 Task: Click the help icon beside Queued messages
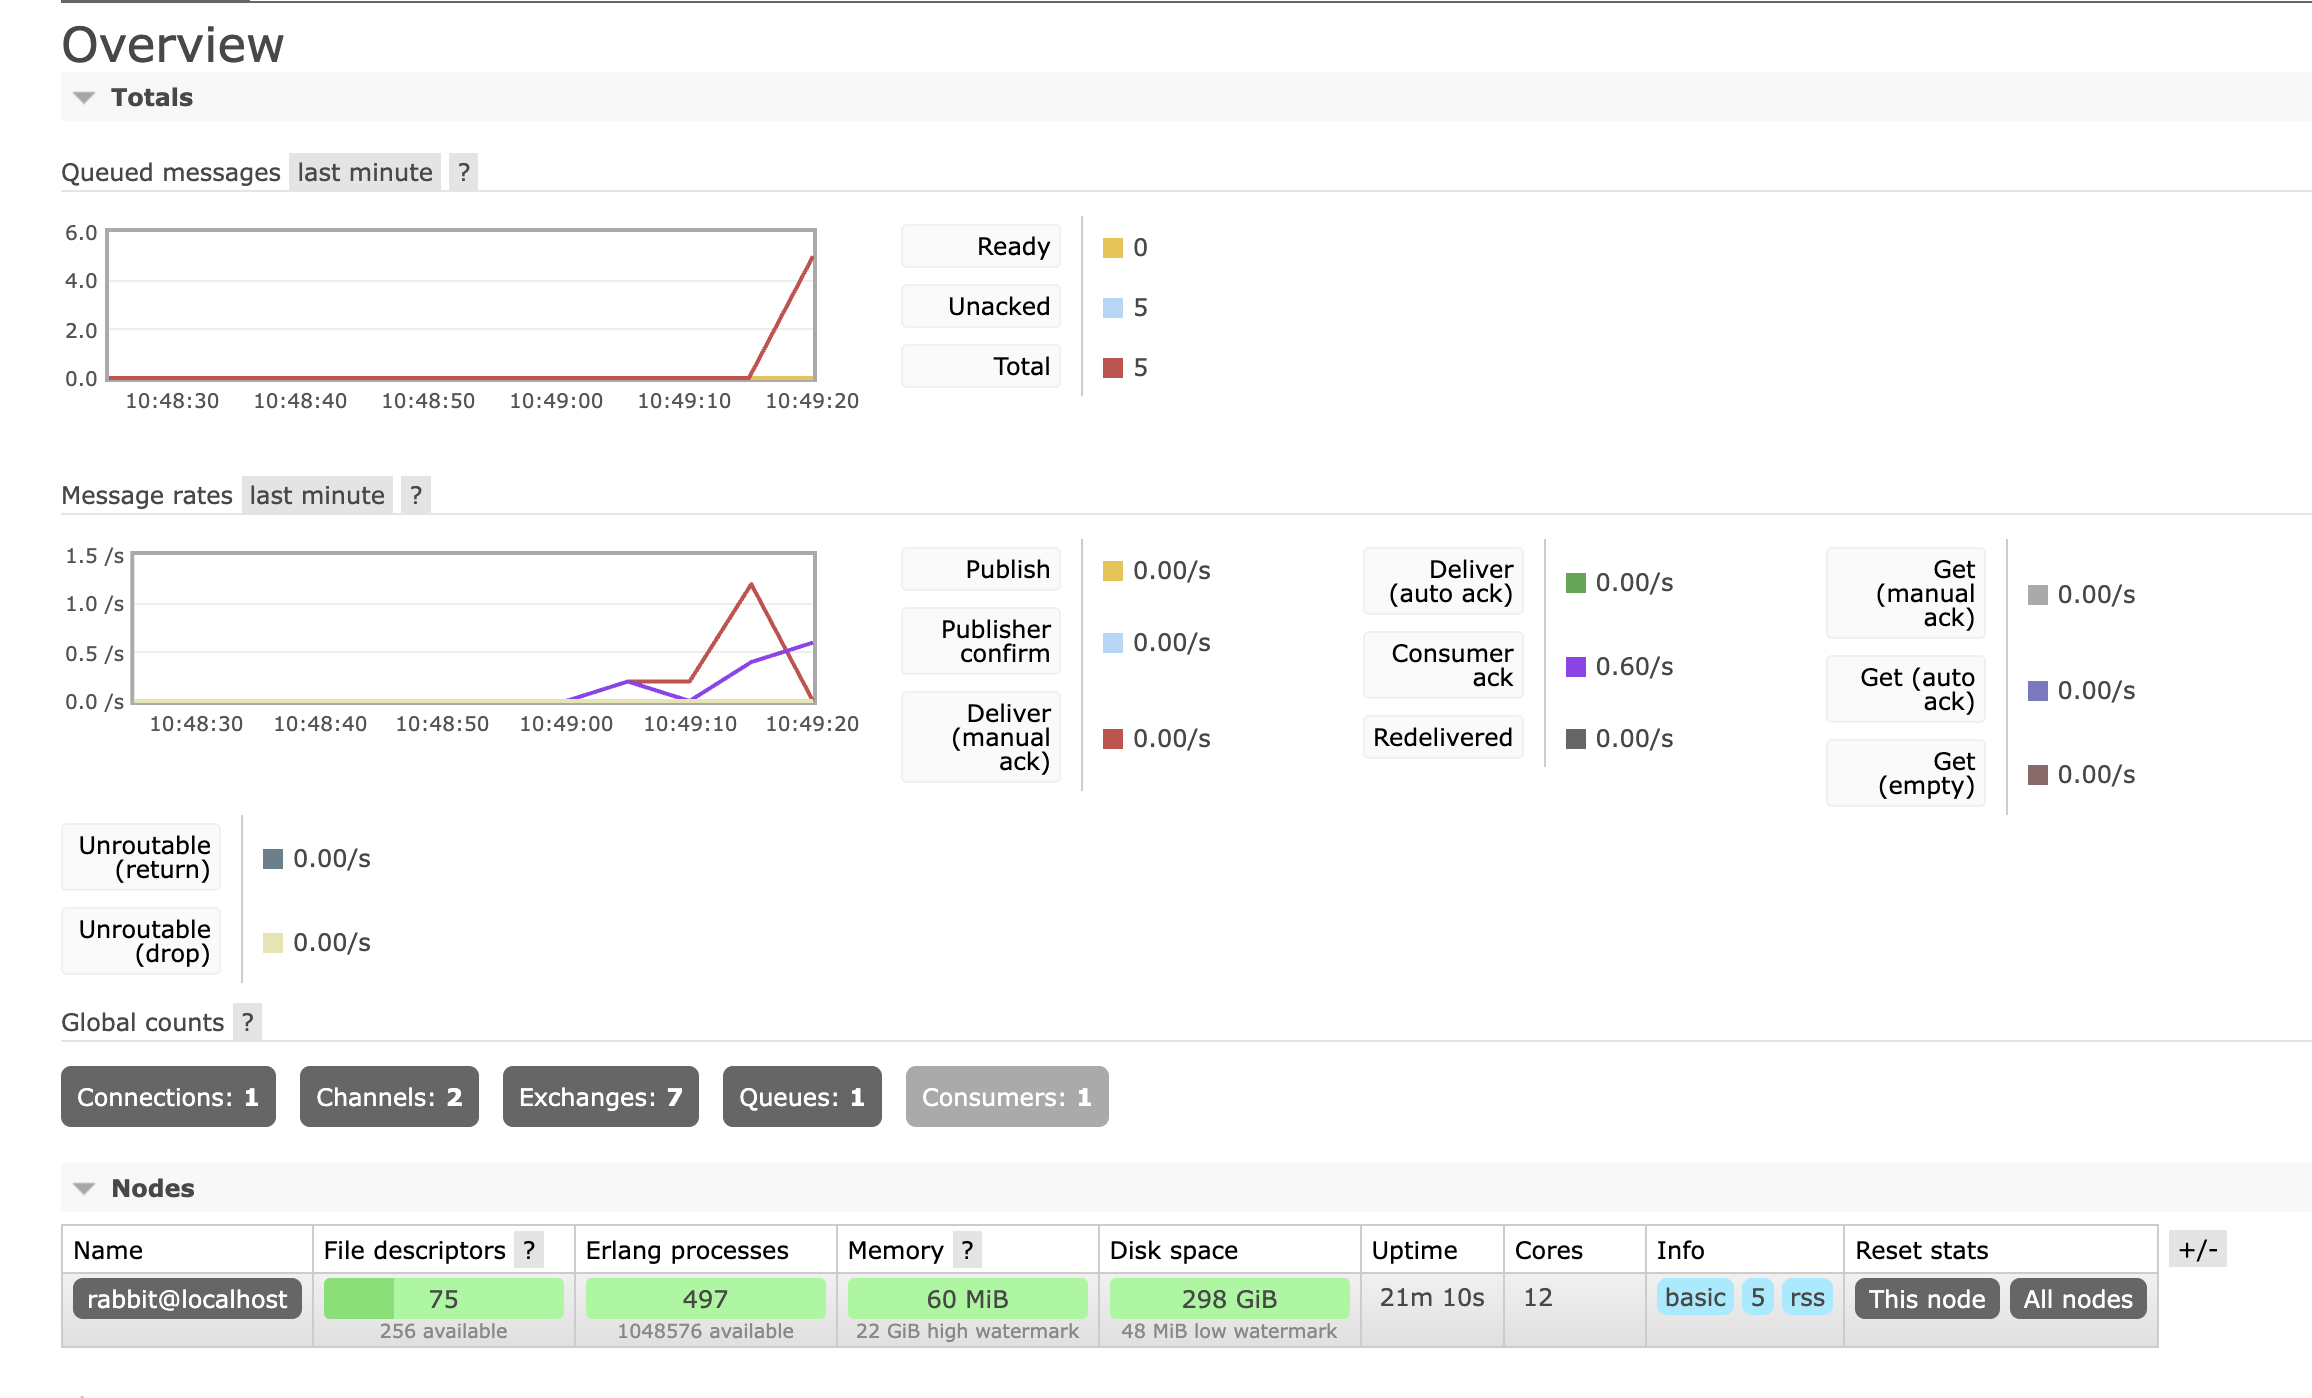tap(463, 172)
